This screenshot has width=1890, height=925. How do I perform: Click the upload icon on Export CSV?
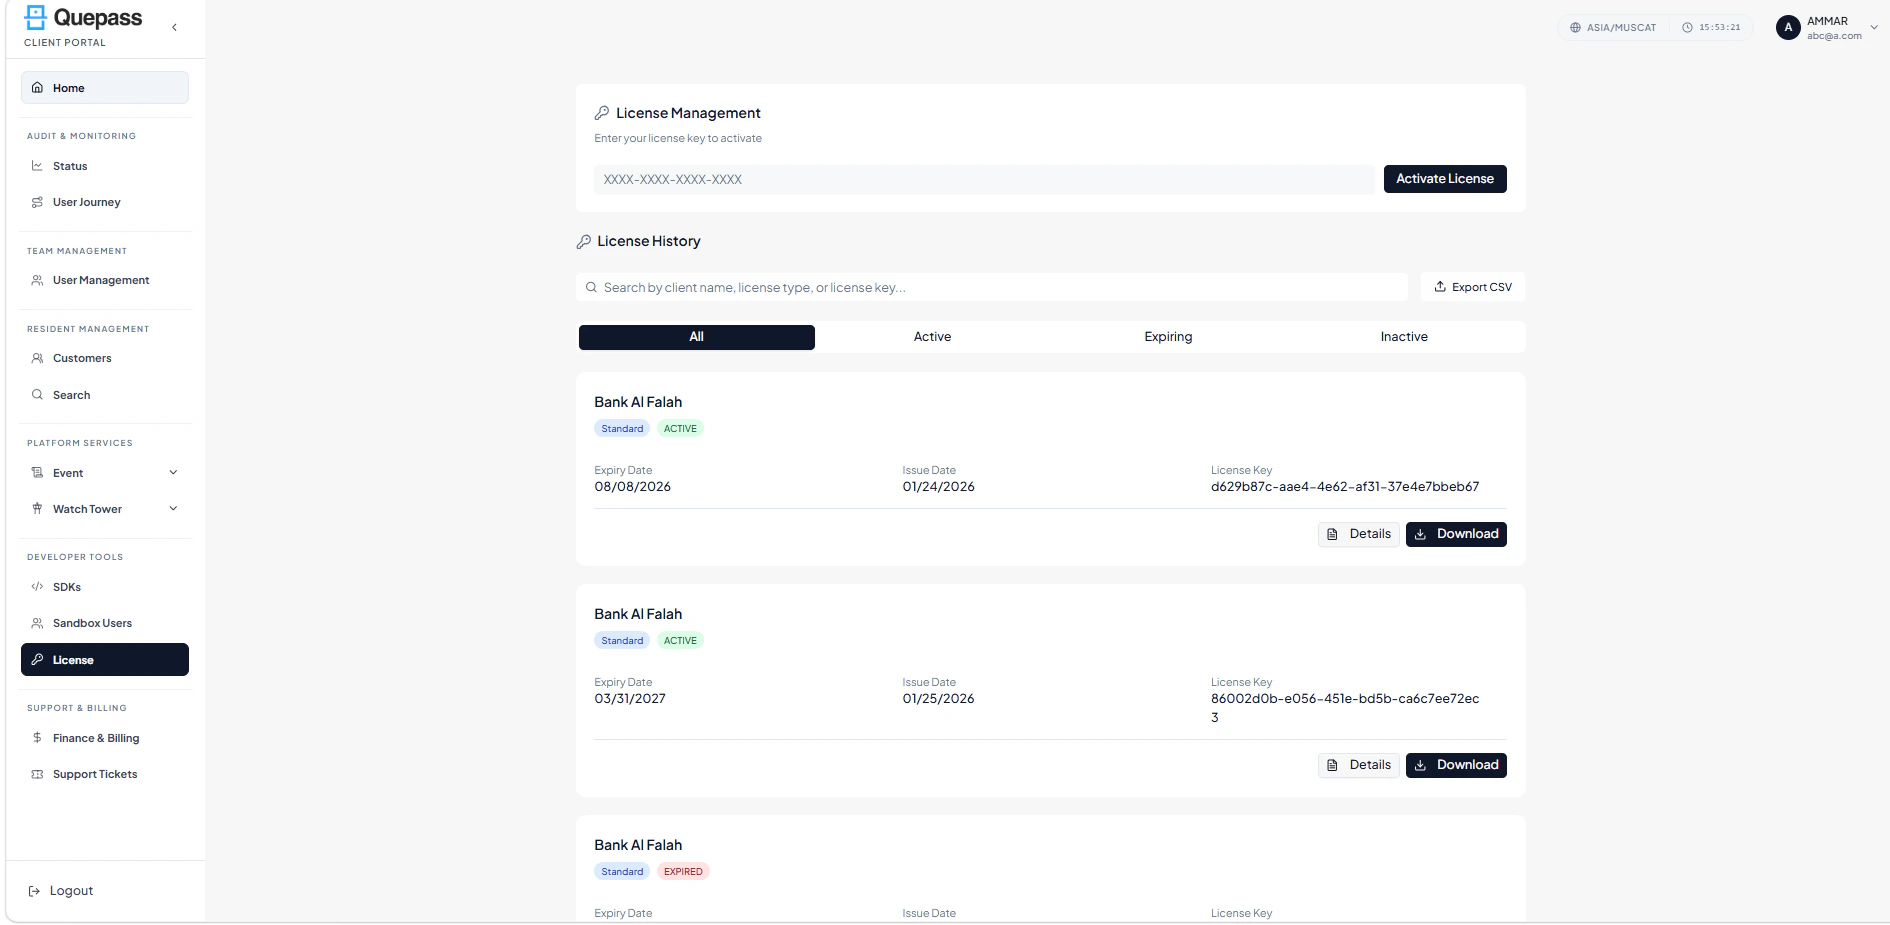(x=1440, y=287)
